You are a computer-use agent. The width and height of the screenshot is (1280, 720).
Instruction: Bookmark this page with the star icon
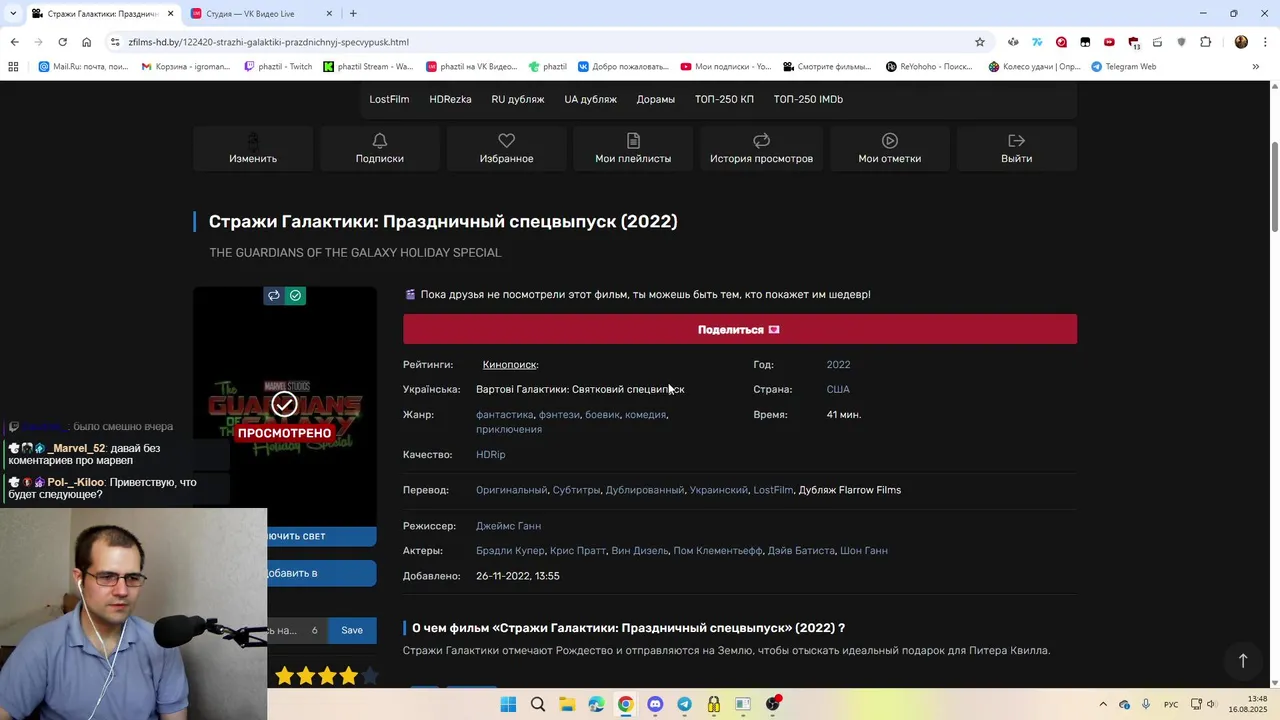980,42
